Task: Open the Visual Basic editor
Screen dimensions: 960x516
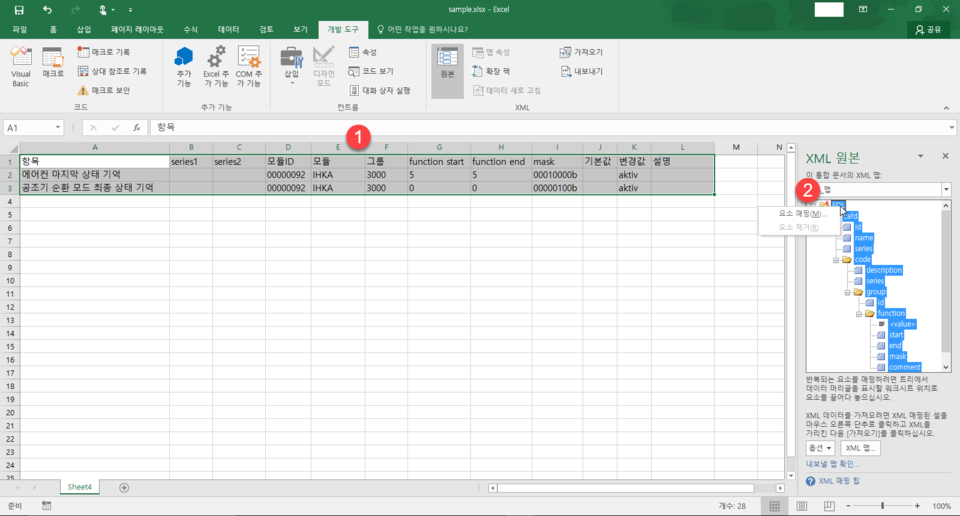Action: click(x=21, y=67)
